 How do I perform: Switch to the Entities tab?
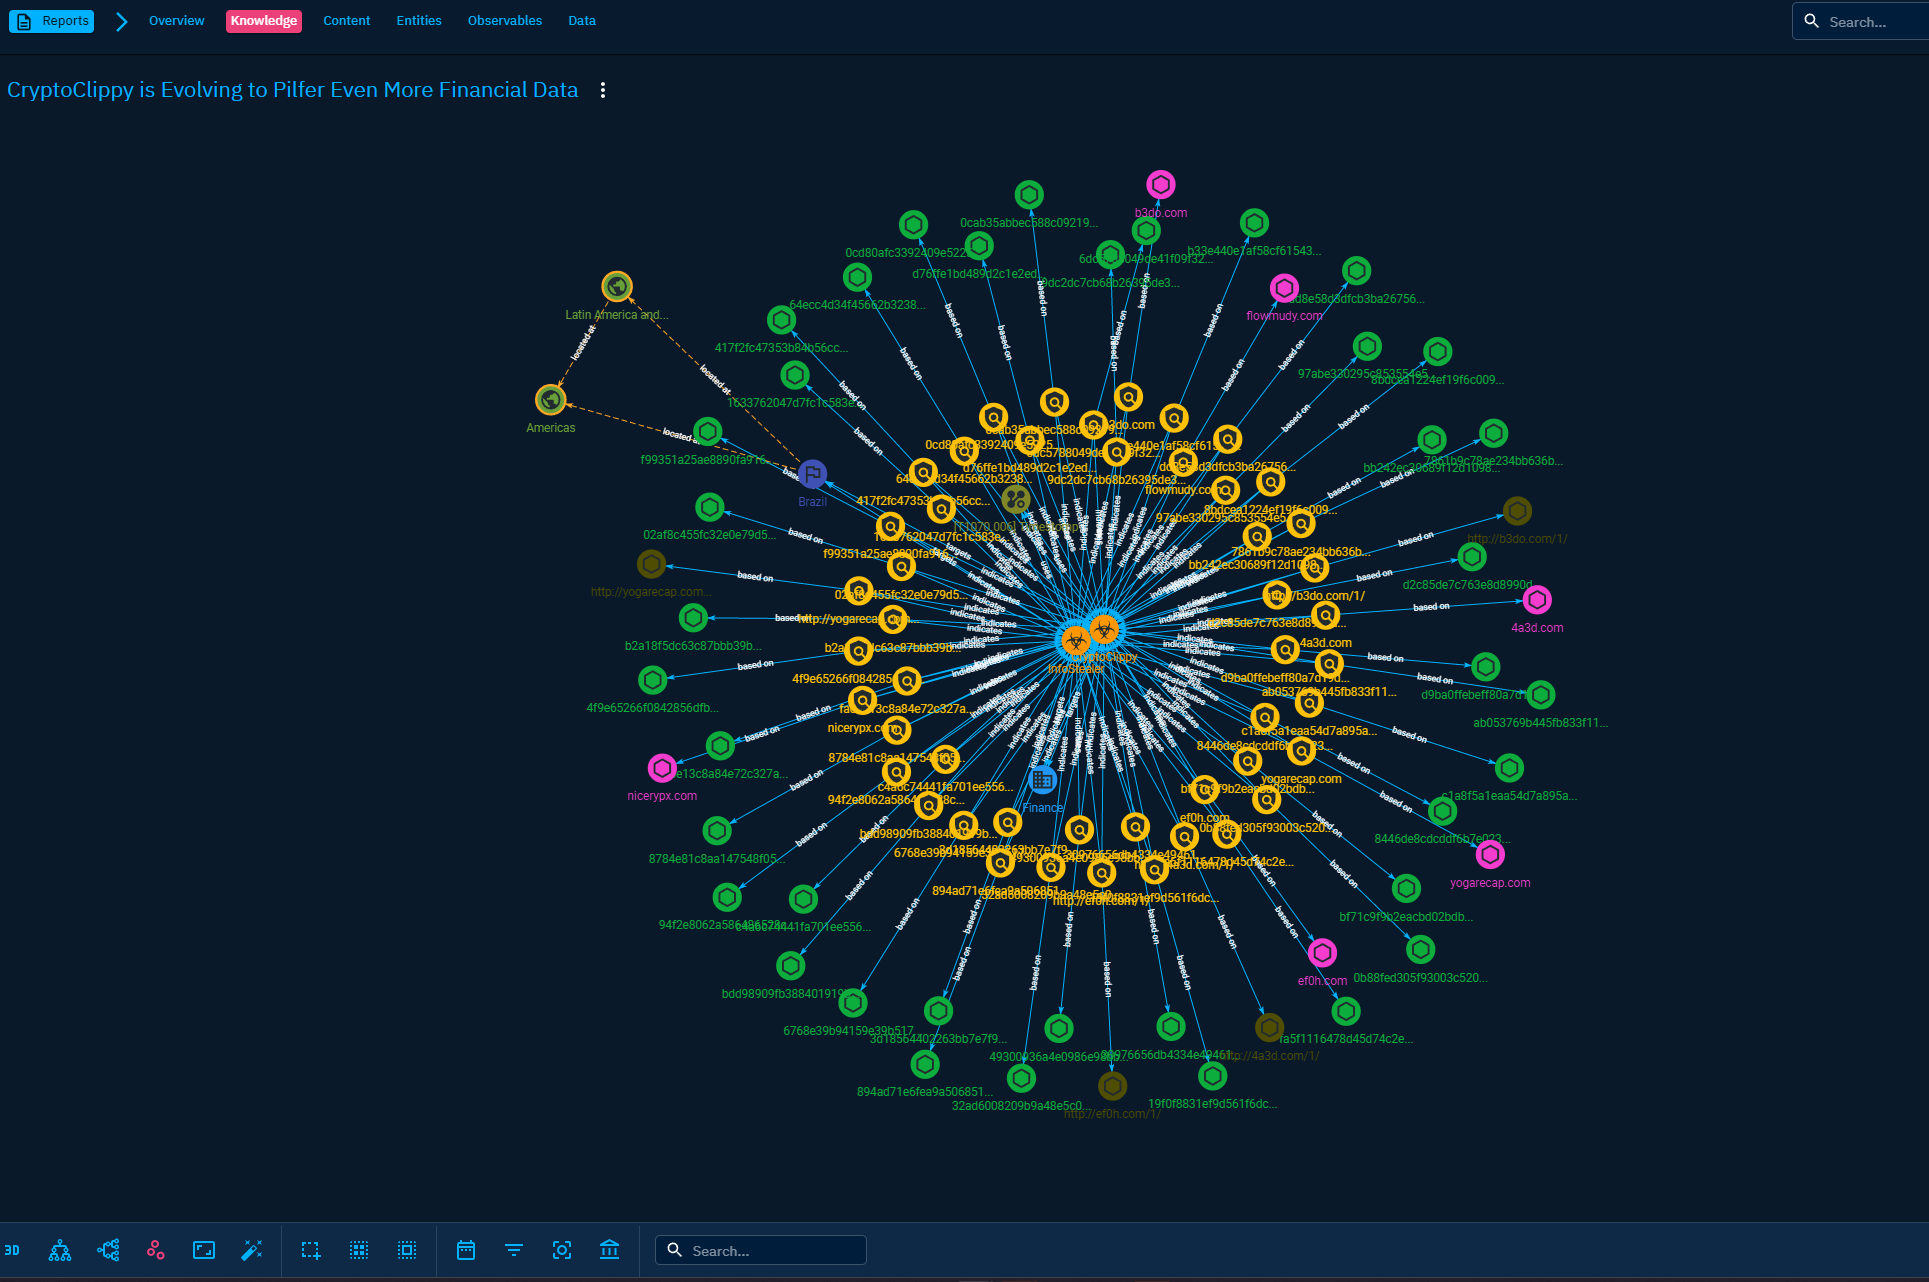click(418, 21)
